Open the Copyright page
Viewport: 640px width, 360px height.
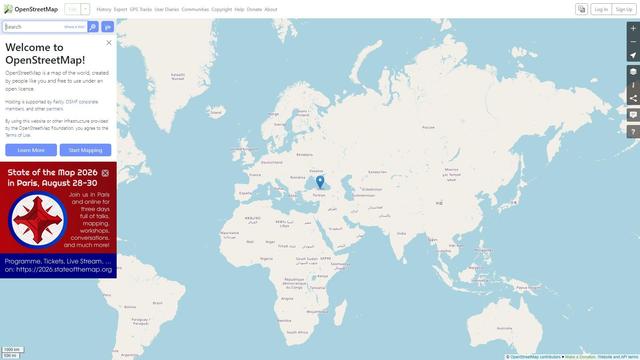pos(222,9)
